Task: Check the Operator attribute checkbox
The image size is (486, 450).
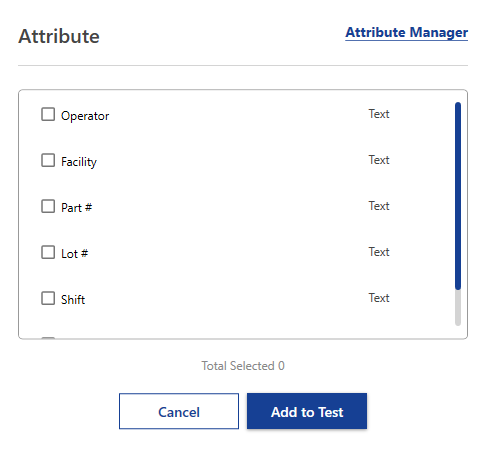Action: [x=48, y=114]
